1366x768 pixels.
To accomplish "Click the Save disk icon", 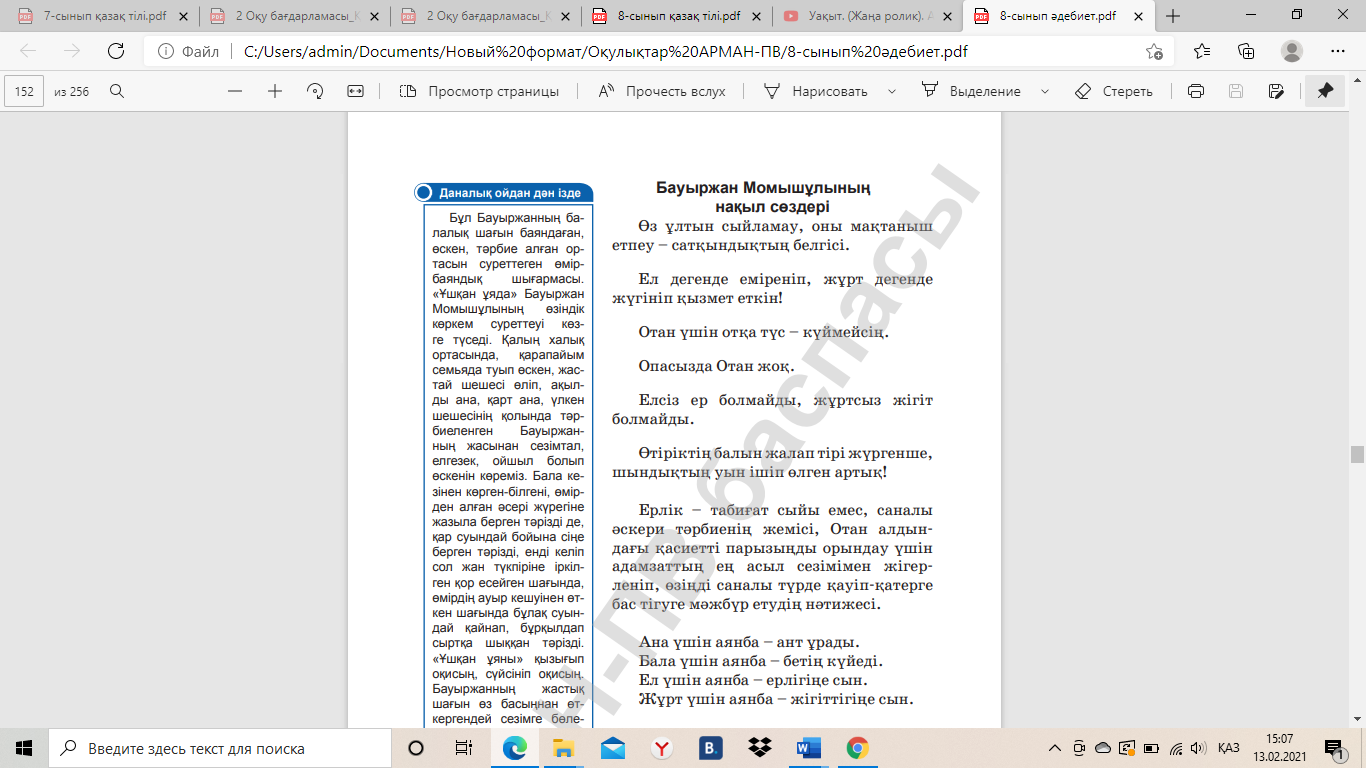I will [x=1236, y=91].
